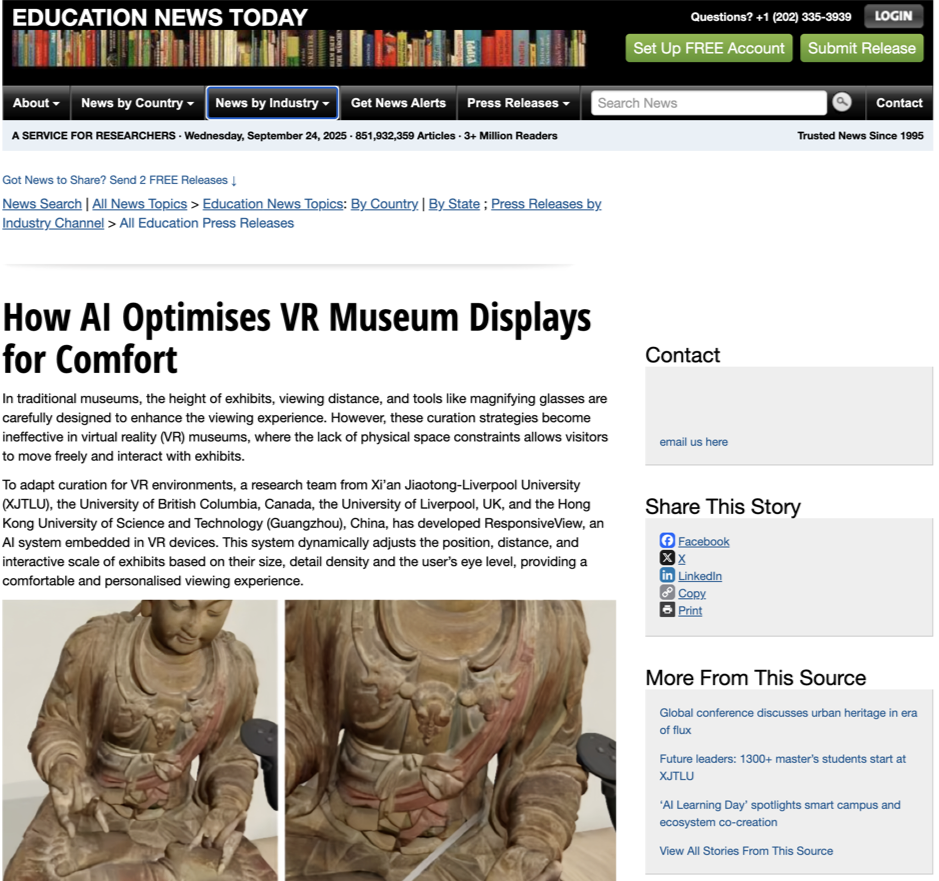This screenshot has height=881, width=939.
Task: Open Get News Alerts menu item
Action: point(398,103)
